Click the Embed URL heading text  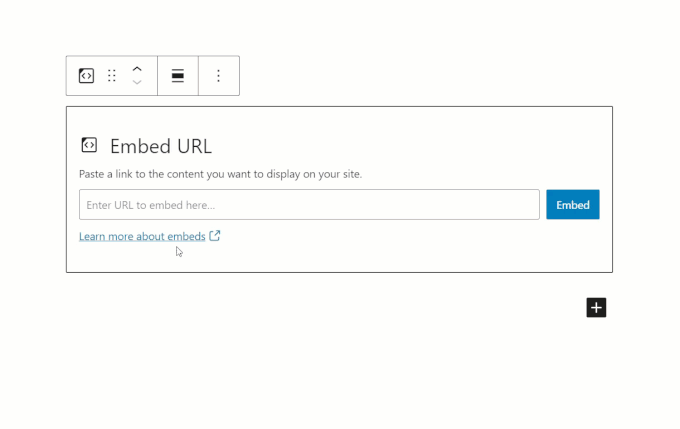[161, 146]
